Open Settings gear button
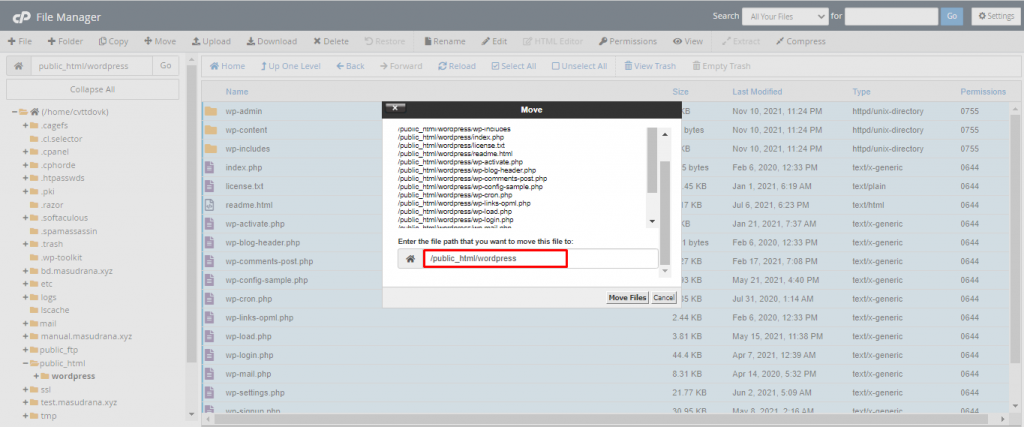Image resolution: width=1024 pixels, height=427 pixels. (996, 16)
